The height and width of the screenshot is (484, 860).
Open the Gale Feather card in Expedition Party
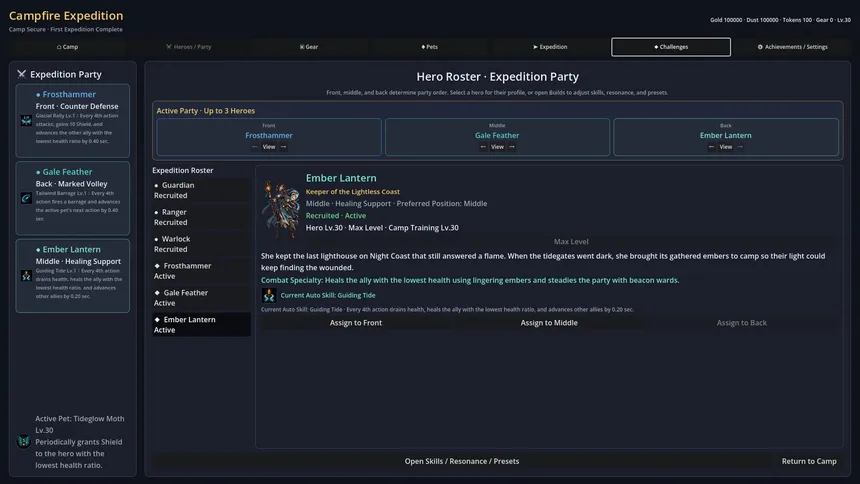click(72, 198)
